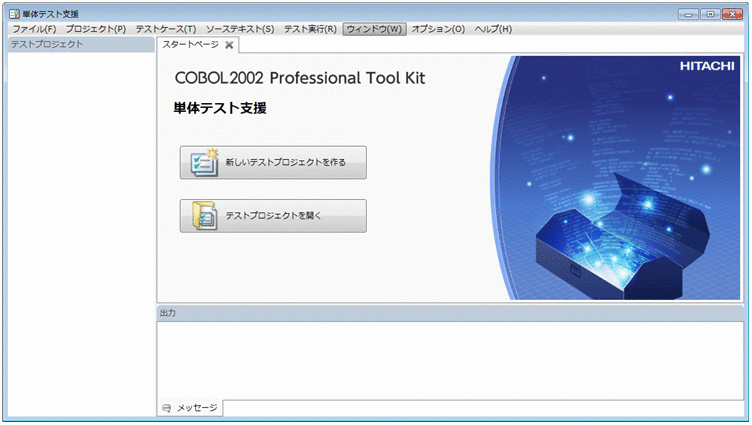The width and height of the screenshot is (752, 425).
Task: Open the ヘルプ(H) menu
Action: (494, 29)
